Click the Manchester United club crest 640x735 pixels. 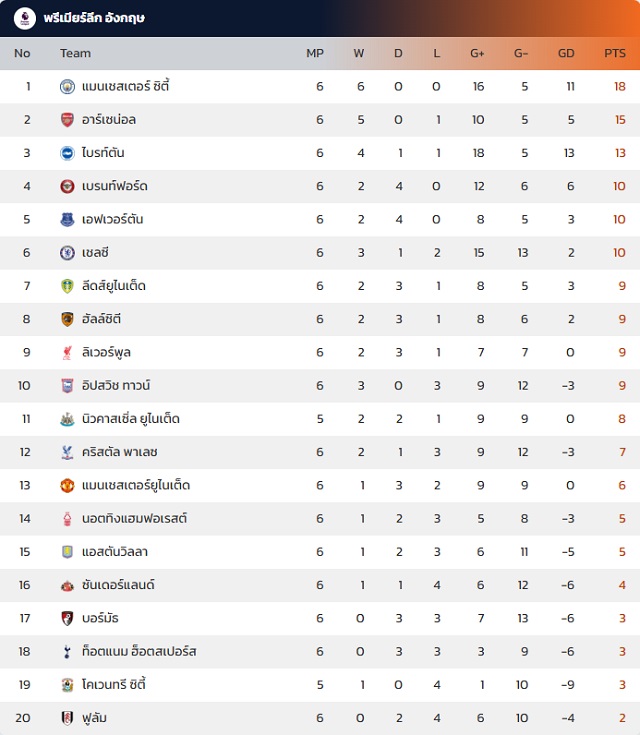(x=68, y=486)
